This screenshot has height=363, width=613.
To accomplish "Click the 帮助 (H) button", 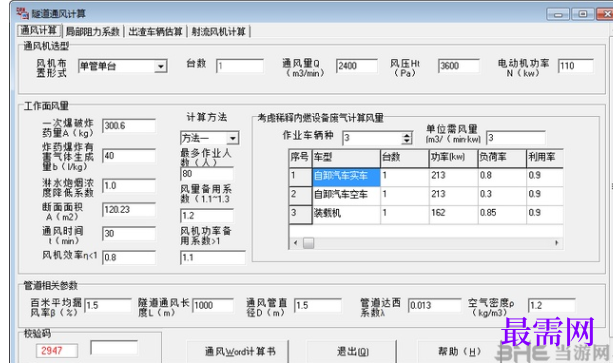I will tap(460, 352).
